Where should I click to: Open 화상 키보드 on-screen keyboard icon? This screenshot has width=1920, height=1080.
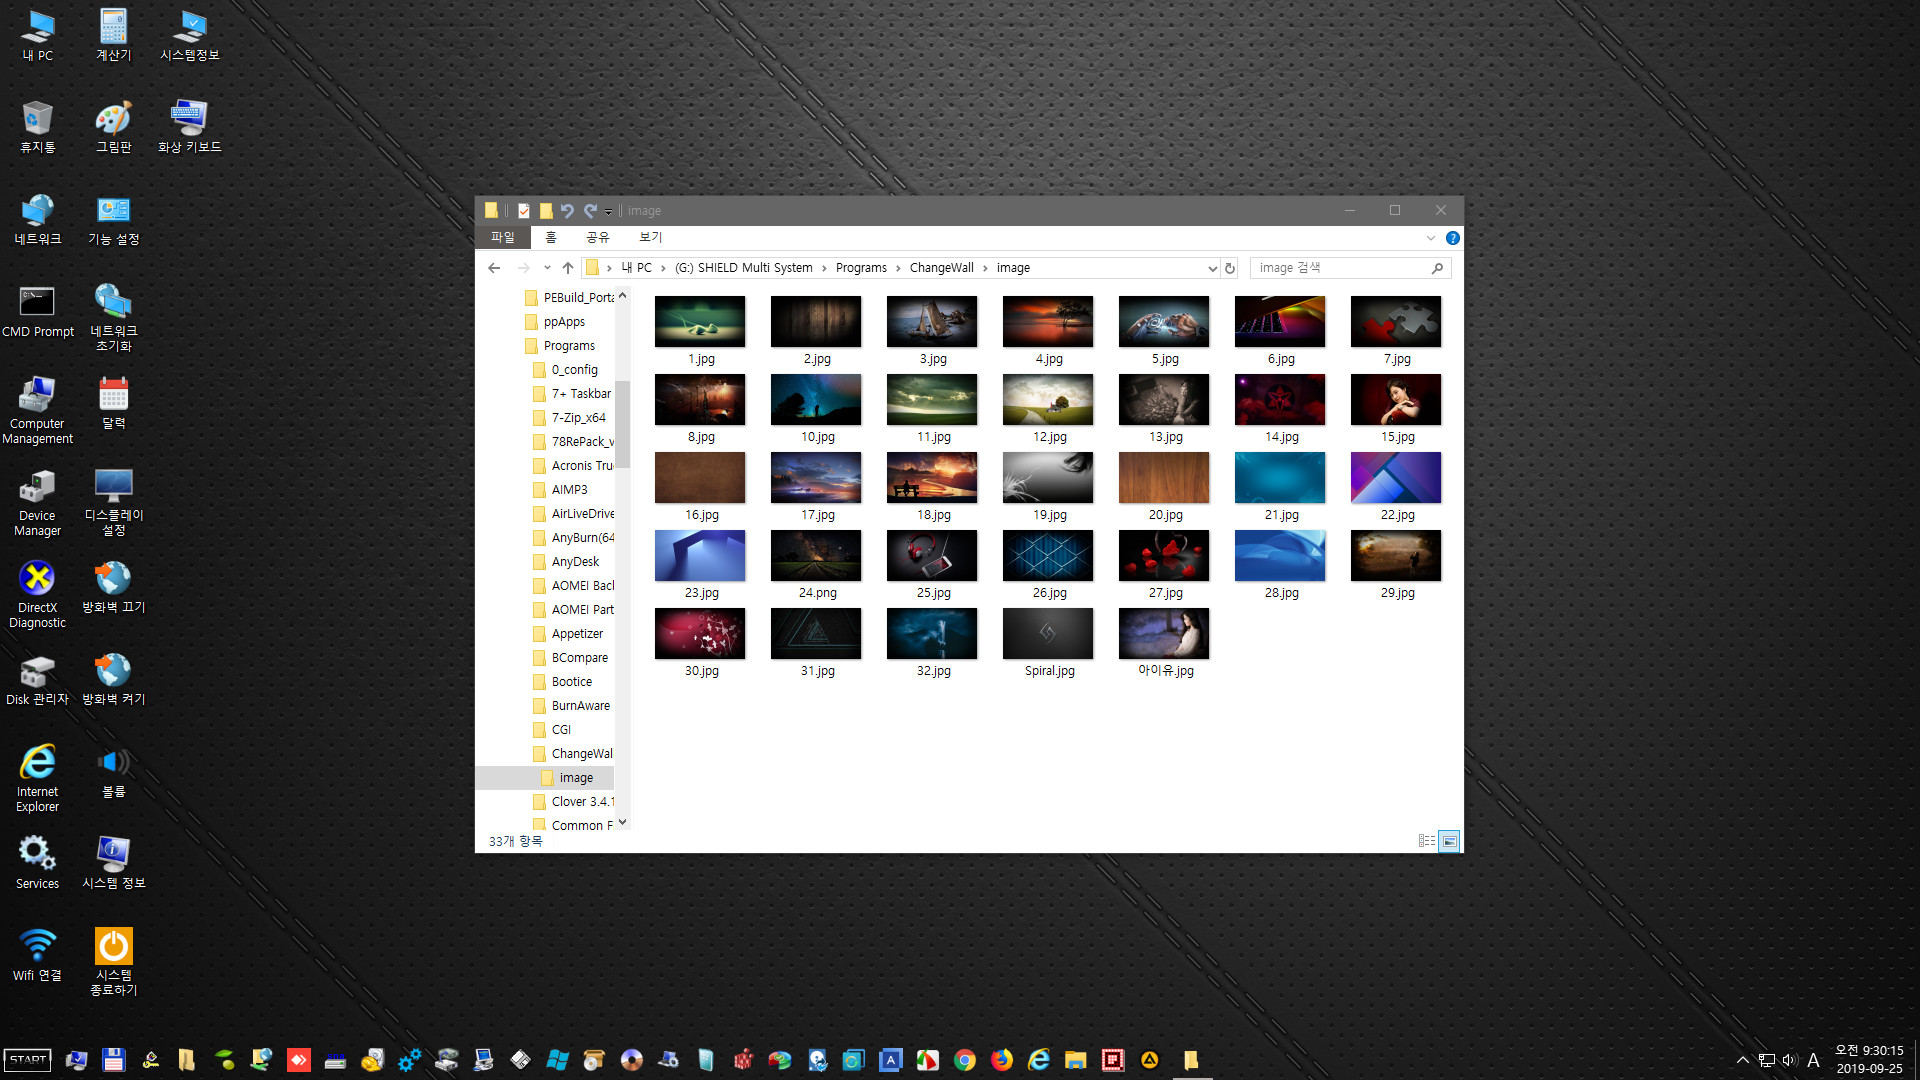190,127
